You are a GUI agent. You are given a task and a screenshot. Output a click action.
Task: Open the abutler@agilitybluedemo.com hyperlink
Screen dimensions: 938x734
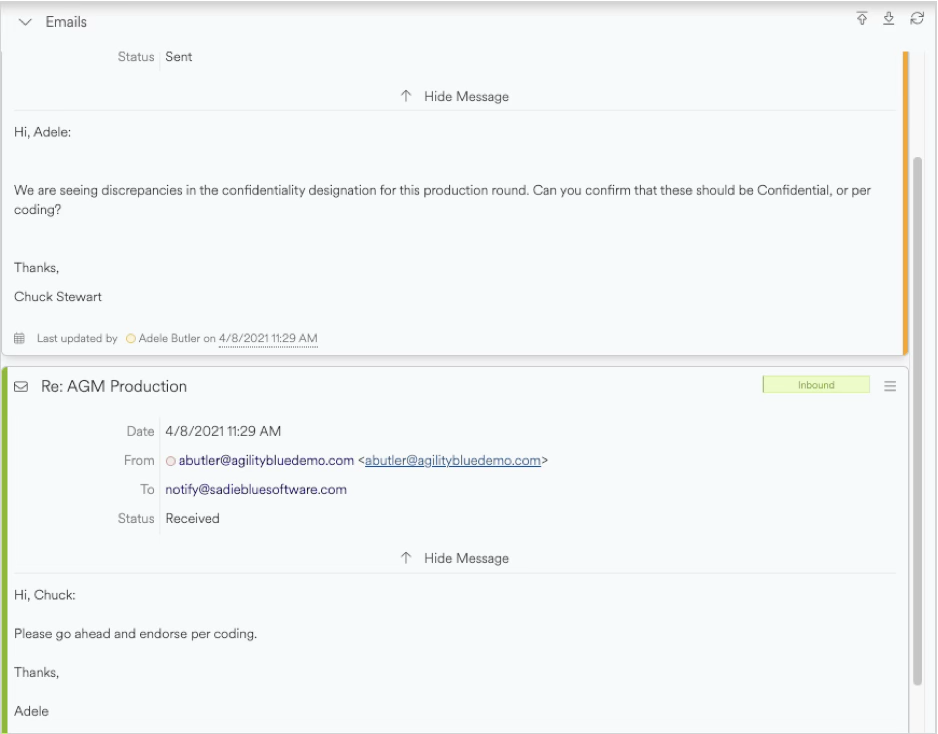coord(453,460)
